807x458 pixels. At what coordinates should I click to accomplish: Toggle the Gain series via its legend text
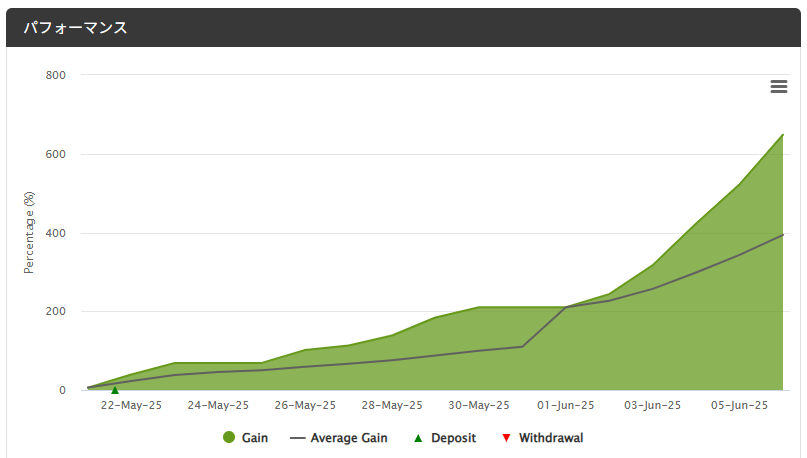click(x=254, y=438)
